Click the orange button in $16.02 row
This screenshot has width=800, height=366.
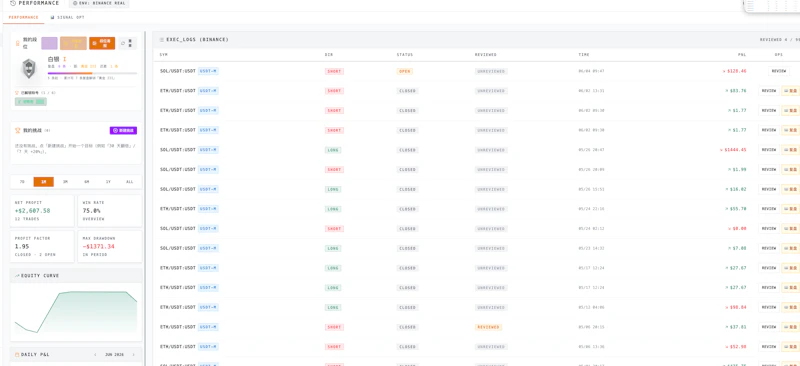(790, 189)
